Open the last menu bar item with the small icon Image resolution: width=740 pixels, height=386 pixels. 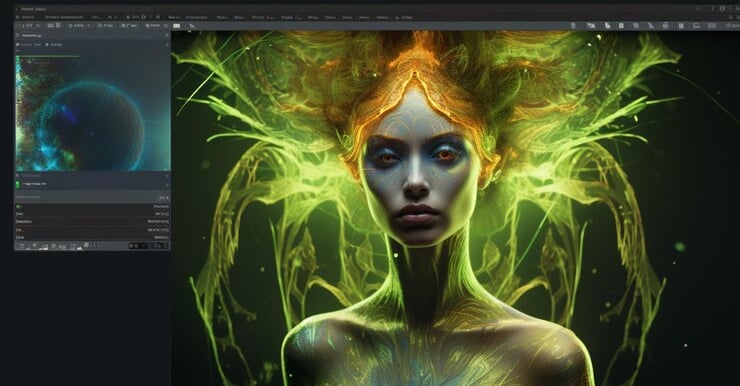point(404,17)
